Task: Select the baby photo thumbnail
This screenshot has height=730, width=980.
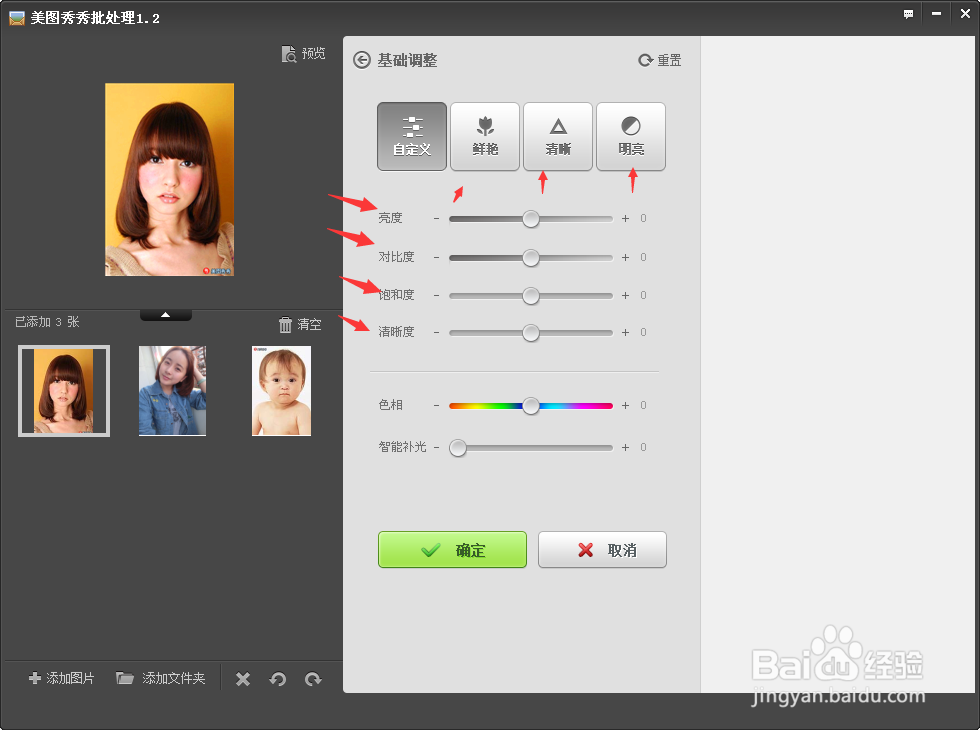Action: (281, 390)
